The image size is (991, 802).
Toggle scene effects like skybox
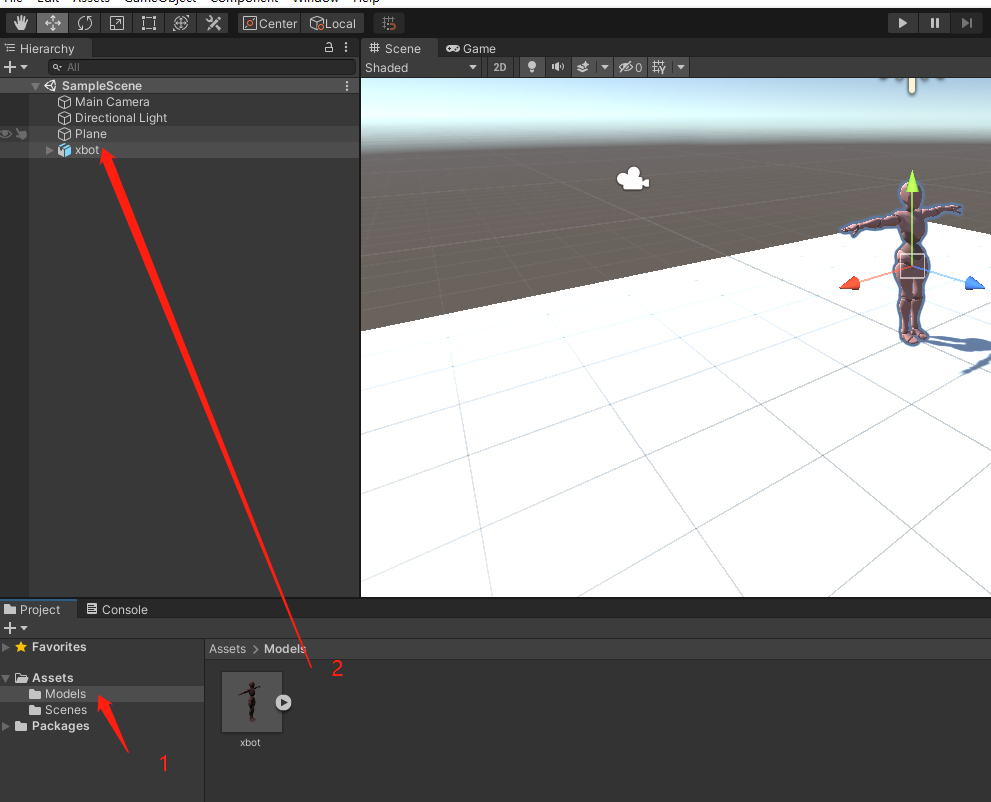[583, 68]
